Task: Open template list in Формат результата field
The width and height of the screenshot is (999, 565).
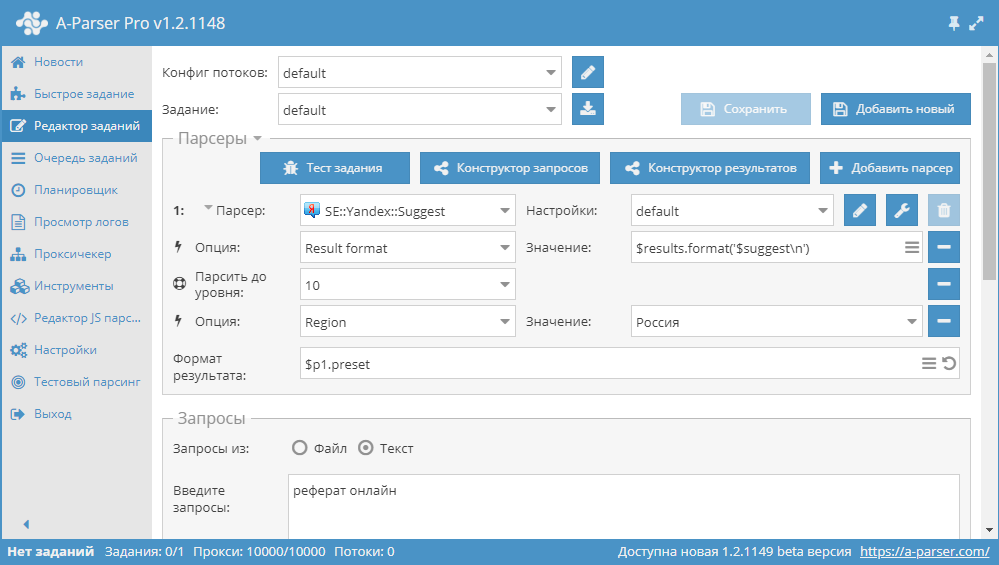Action: coord(928,363)
